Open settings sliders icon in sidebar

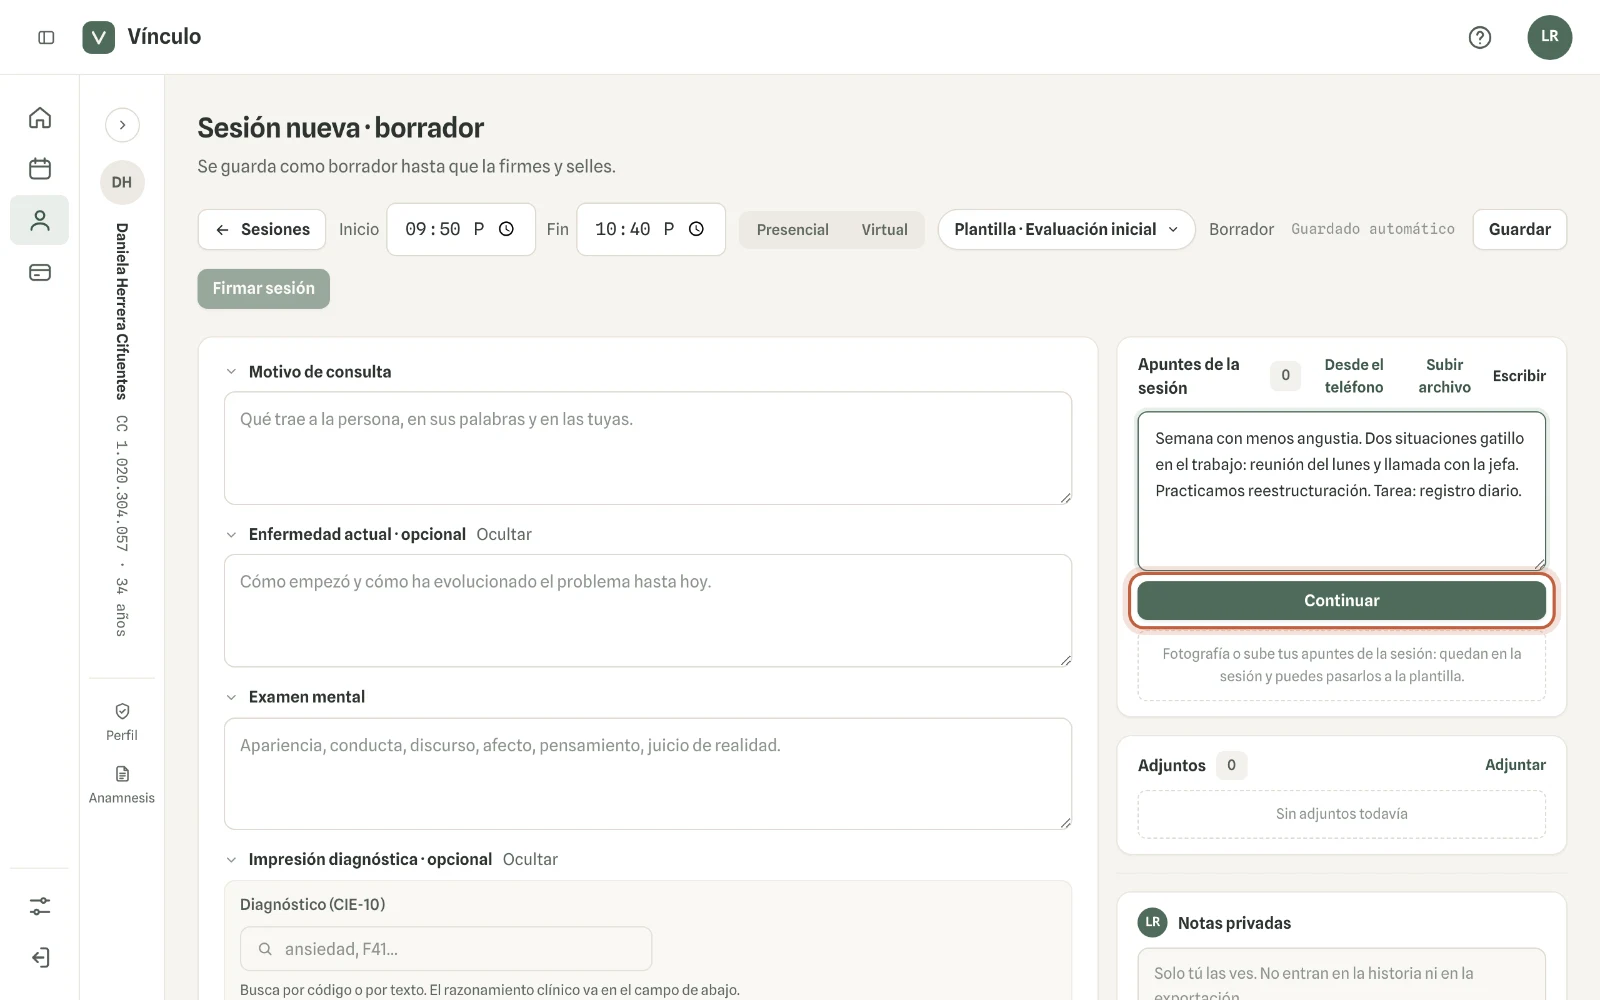click(x=40, y=906)
